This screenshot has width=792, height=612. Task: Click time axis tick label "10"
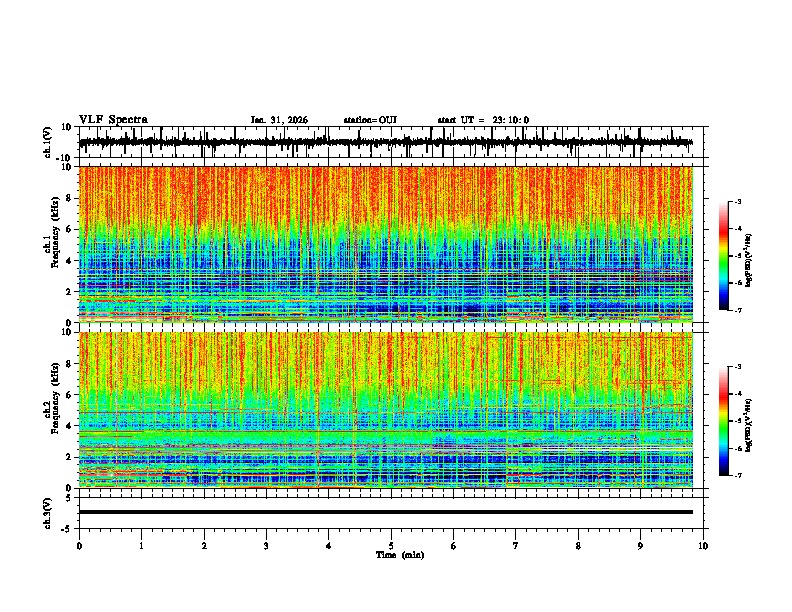tap(703, 546)
